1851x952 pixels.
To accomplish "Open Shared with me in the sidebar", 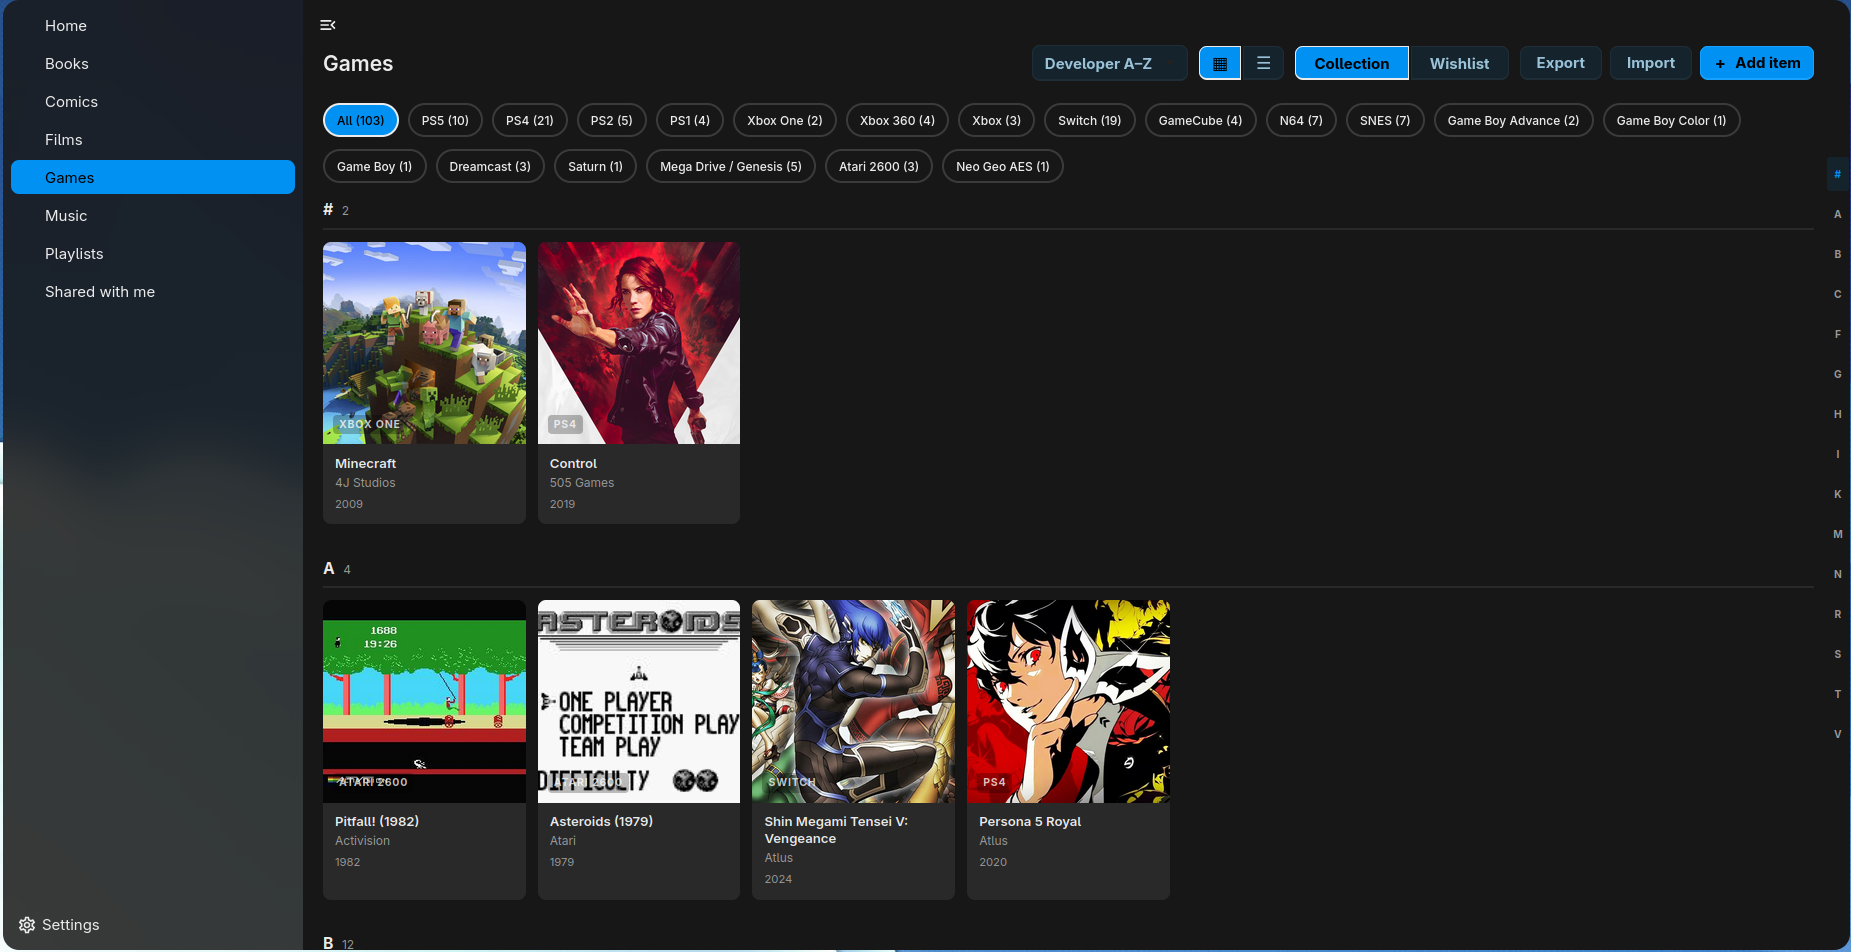I will coord(153,292).
